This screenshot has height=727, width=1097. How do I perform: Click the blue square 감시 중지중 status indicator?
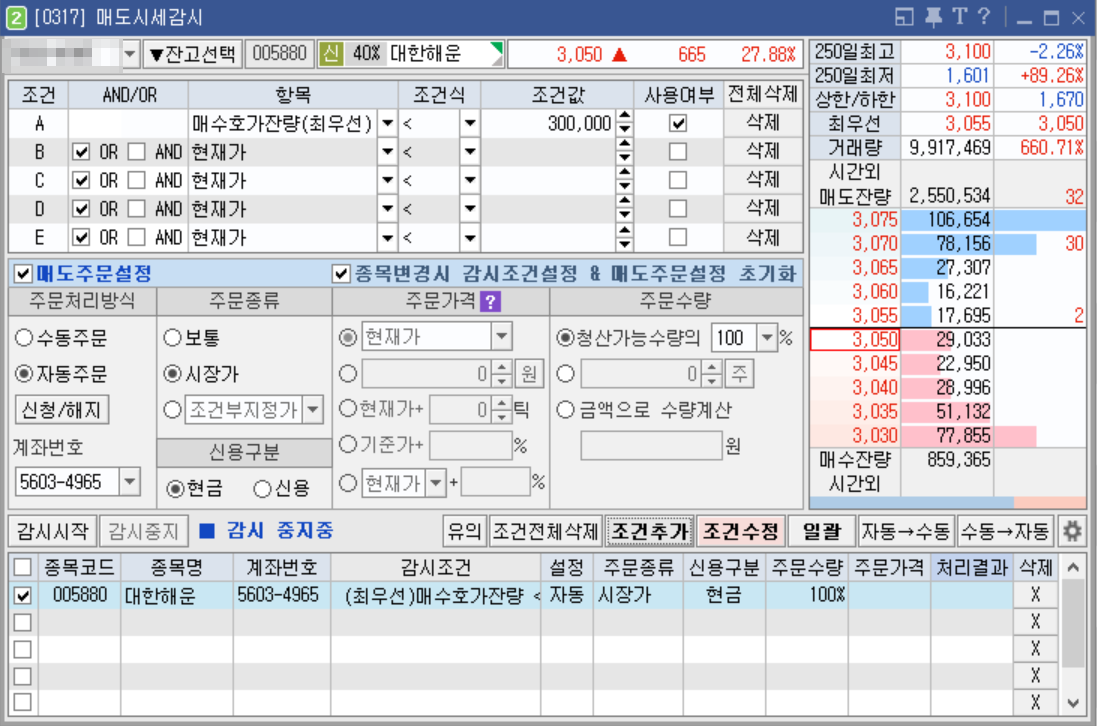pos(207,531)
